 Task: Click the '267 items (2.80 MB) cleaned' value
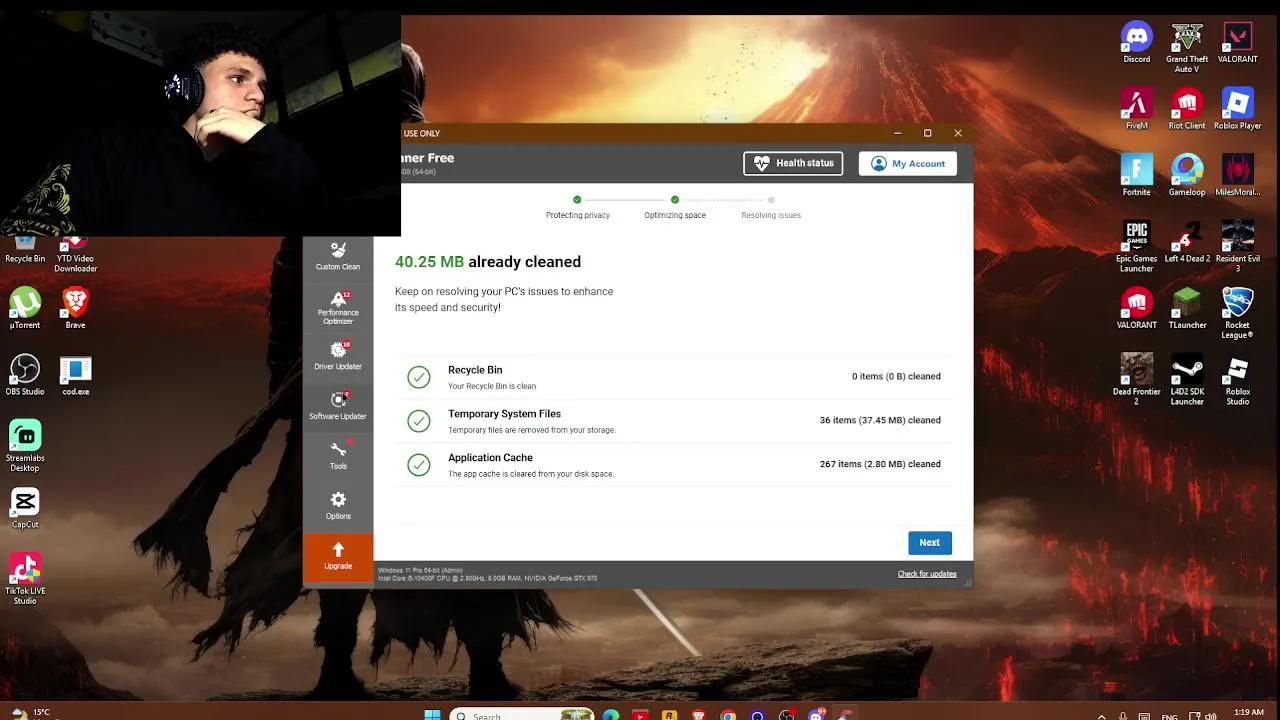point(880,464)
